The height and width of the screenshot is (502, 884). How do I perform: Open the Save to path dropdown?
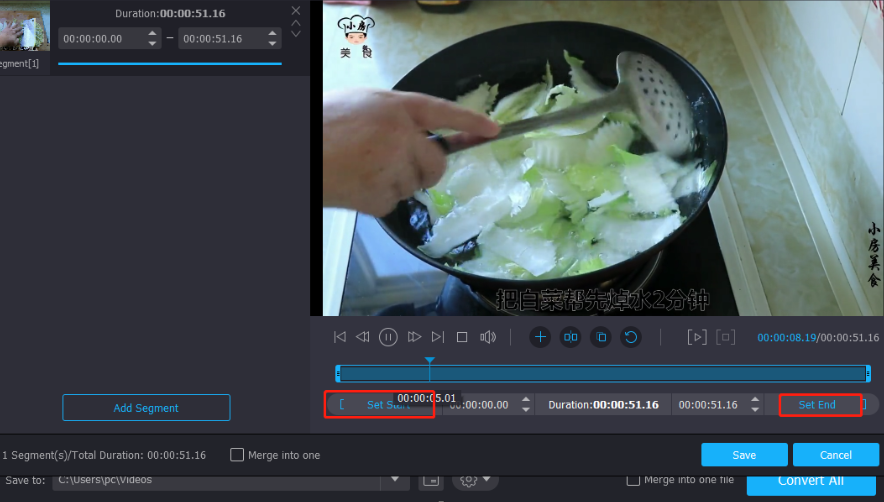pyautogui.click(x=395, y=480)
